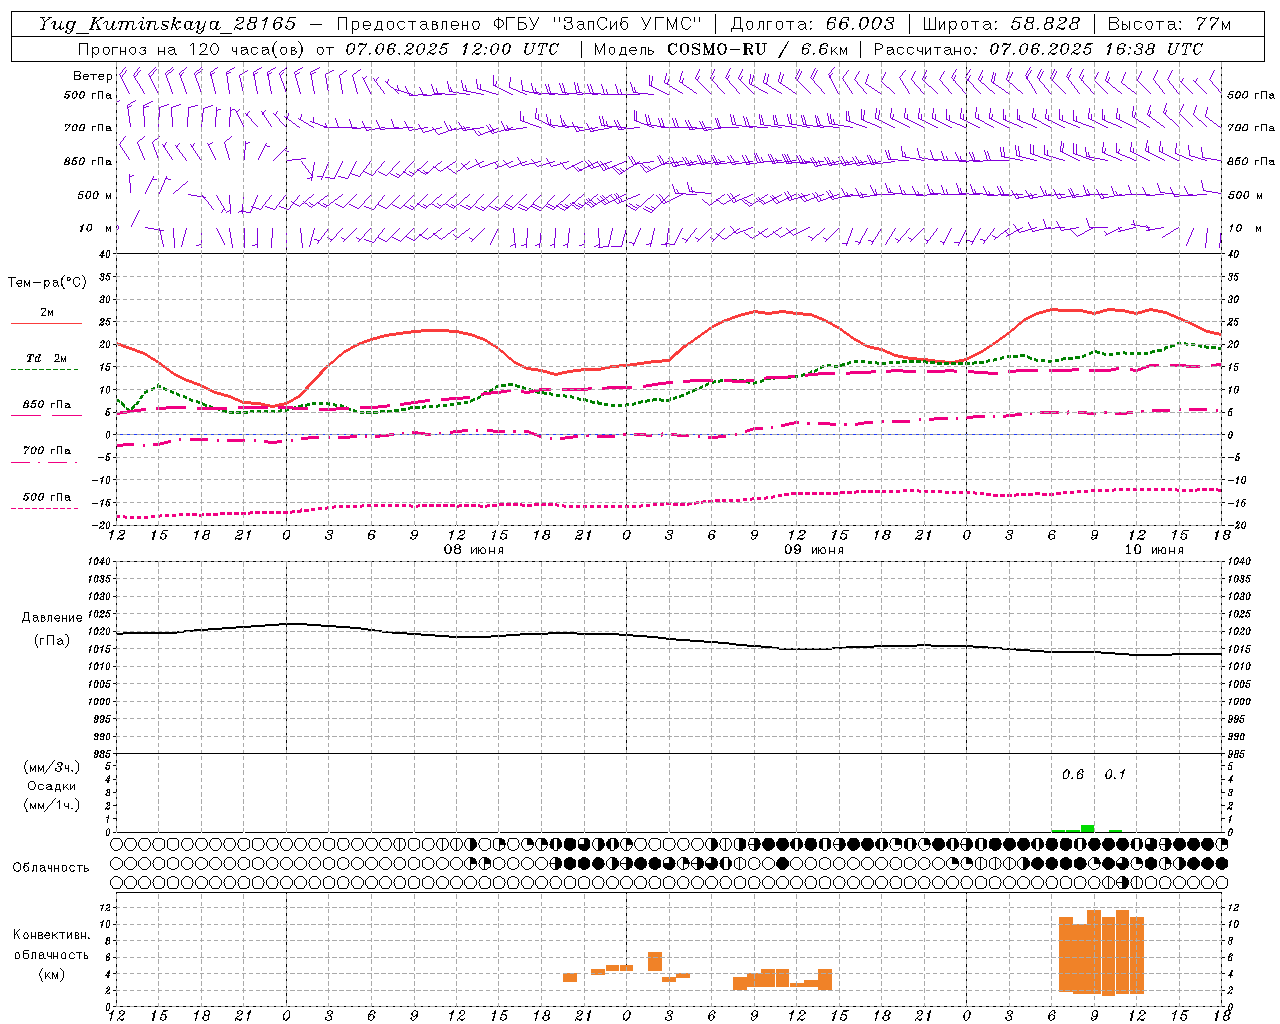Click the (мм/3ч.) precipitation unit label
The height and width of the screenshot is (1024, 1280).
point(51,768)
